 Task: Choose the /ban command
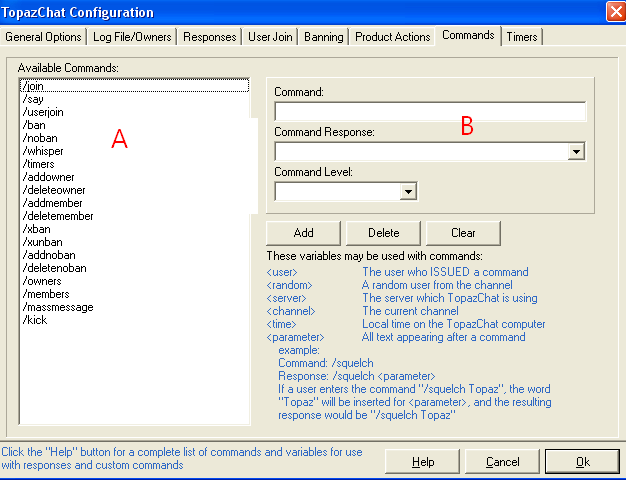click(134, 125)
